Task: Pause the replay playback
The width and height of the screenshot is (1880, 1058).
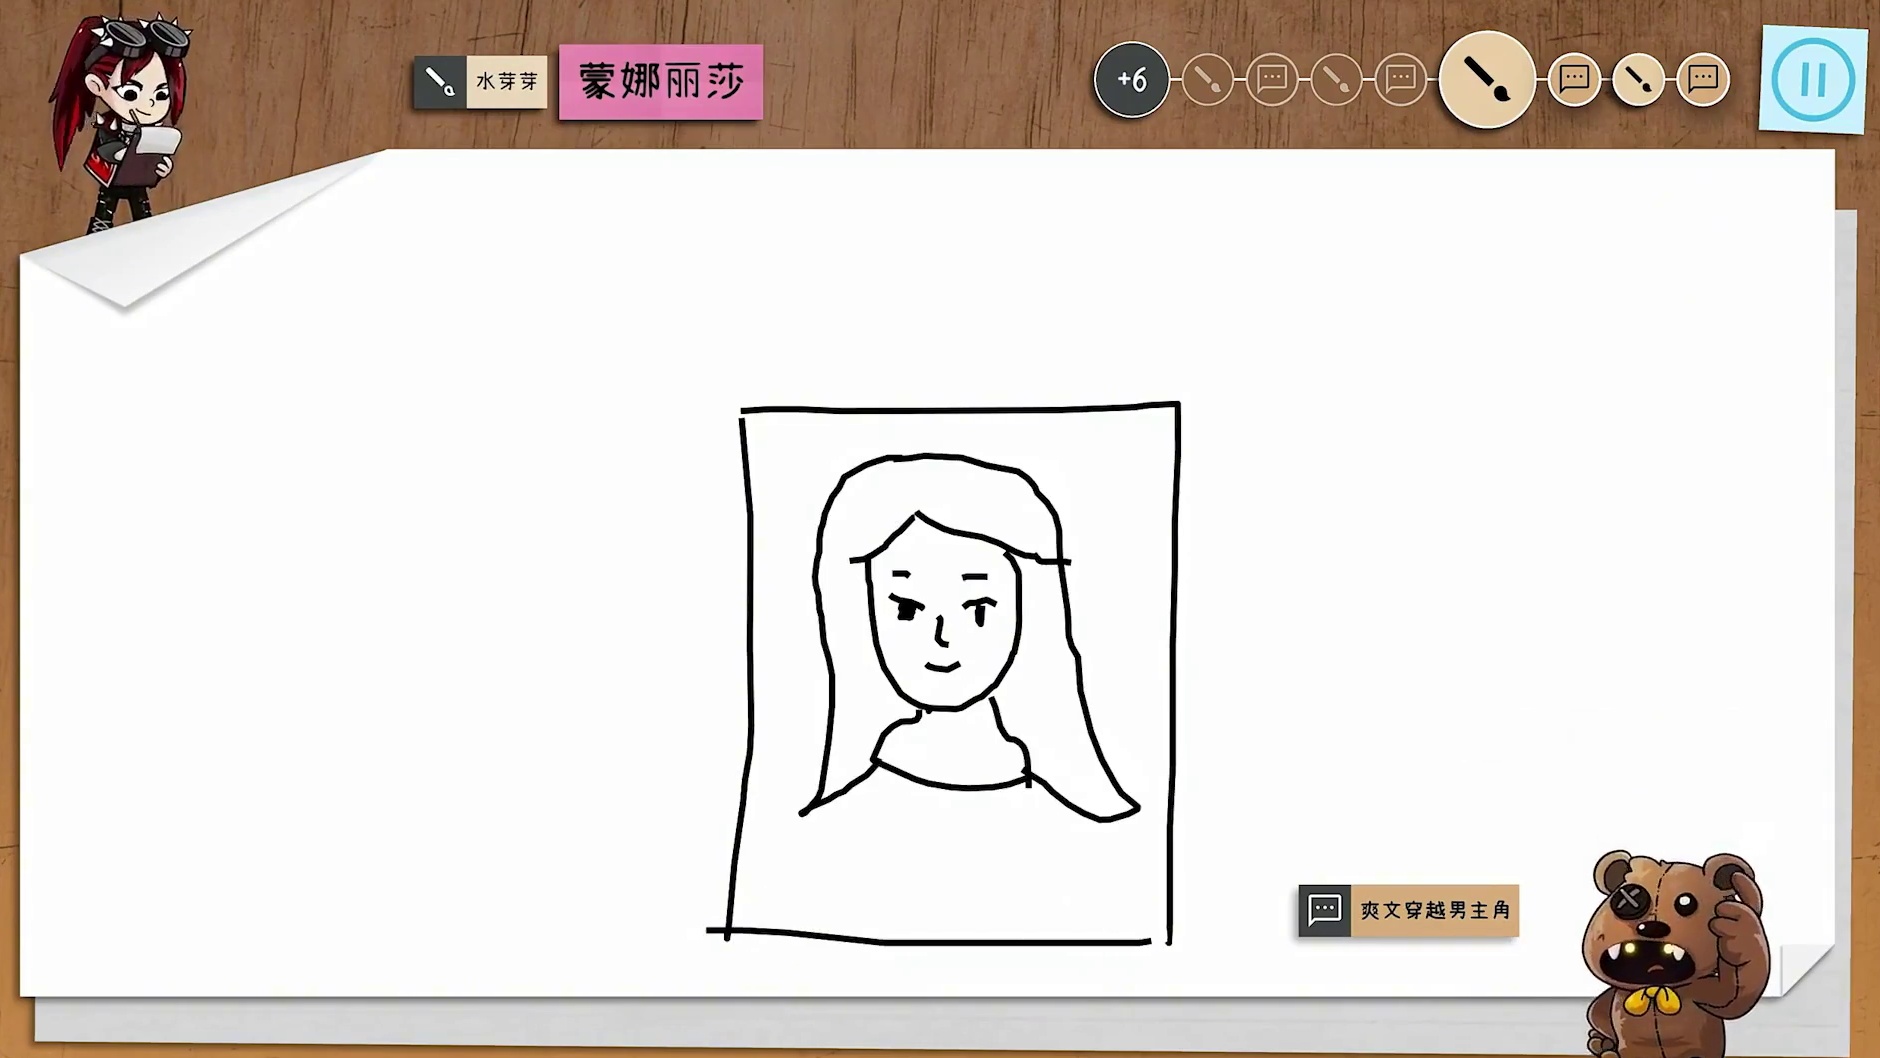Action: tap(1812, 79)
